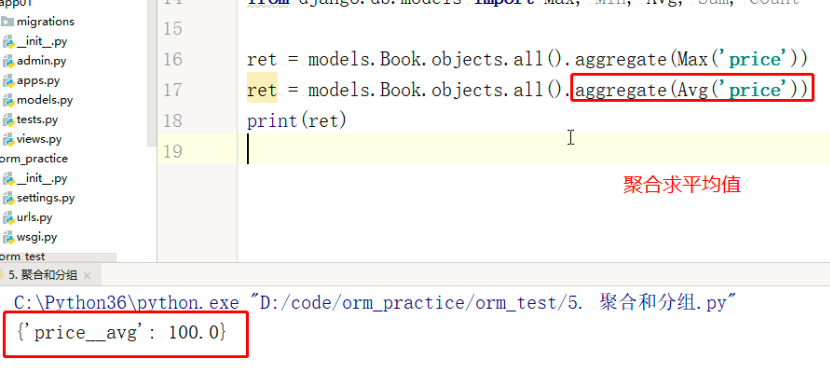This screenshot has width=830, height=371.
Task: Click the project tree vertical scrollbar
Action: pos(151,73)
